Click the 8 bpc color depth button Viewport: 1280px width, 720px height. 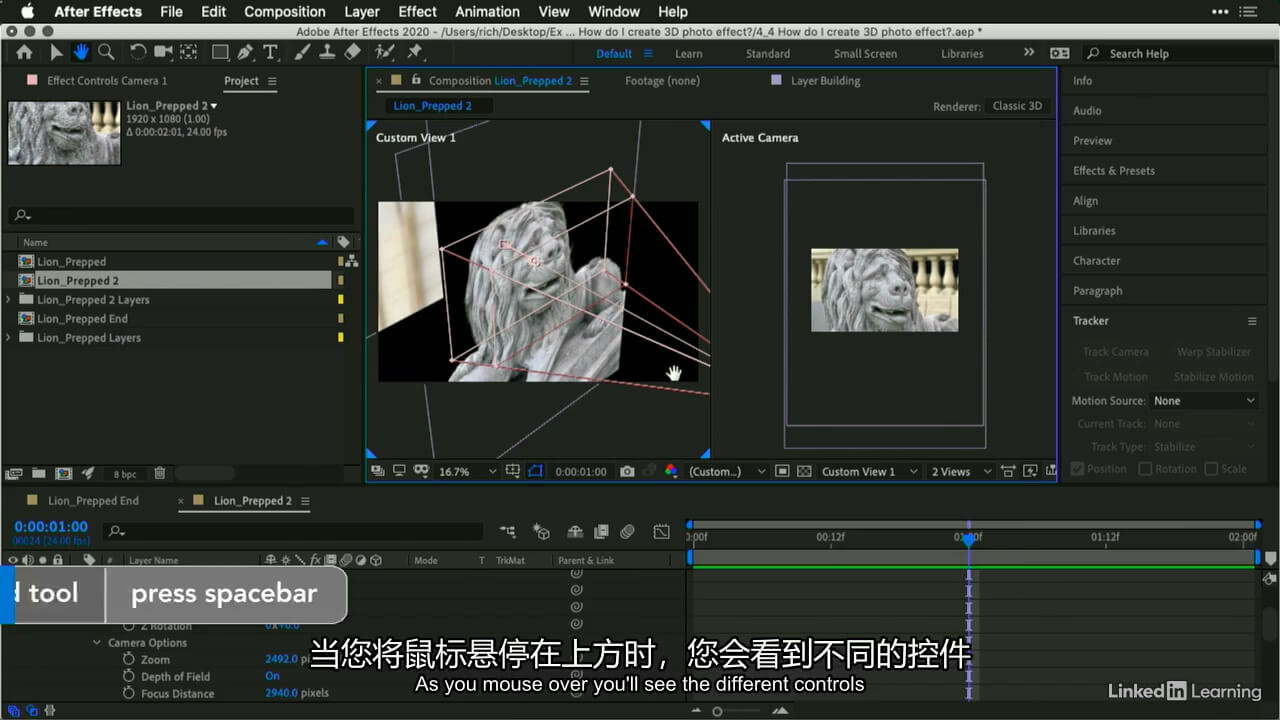[x=125, y=474]
